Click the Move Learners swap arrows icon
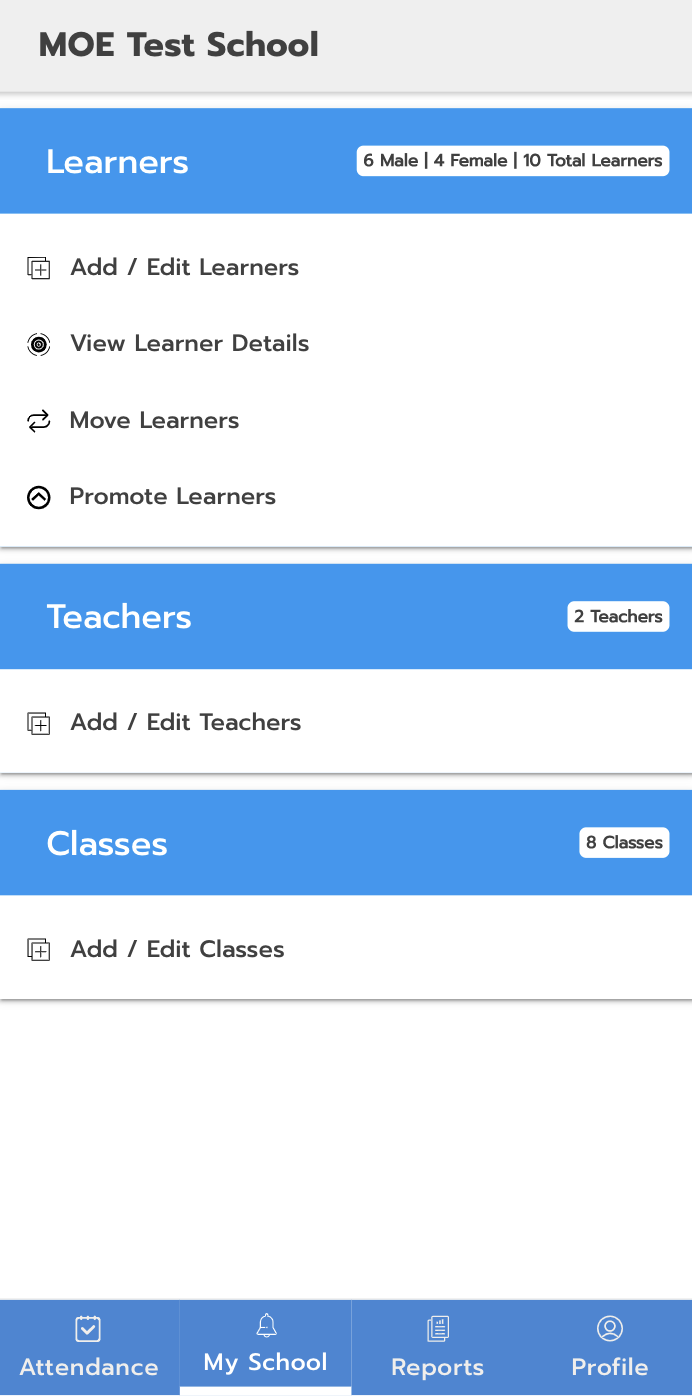692x1396 pixels. pyautogui.click(x=38, y=421)
